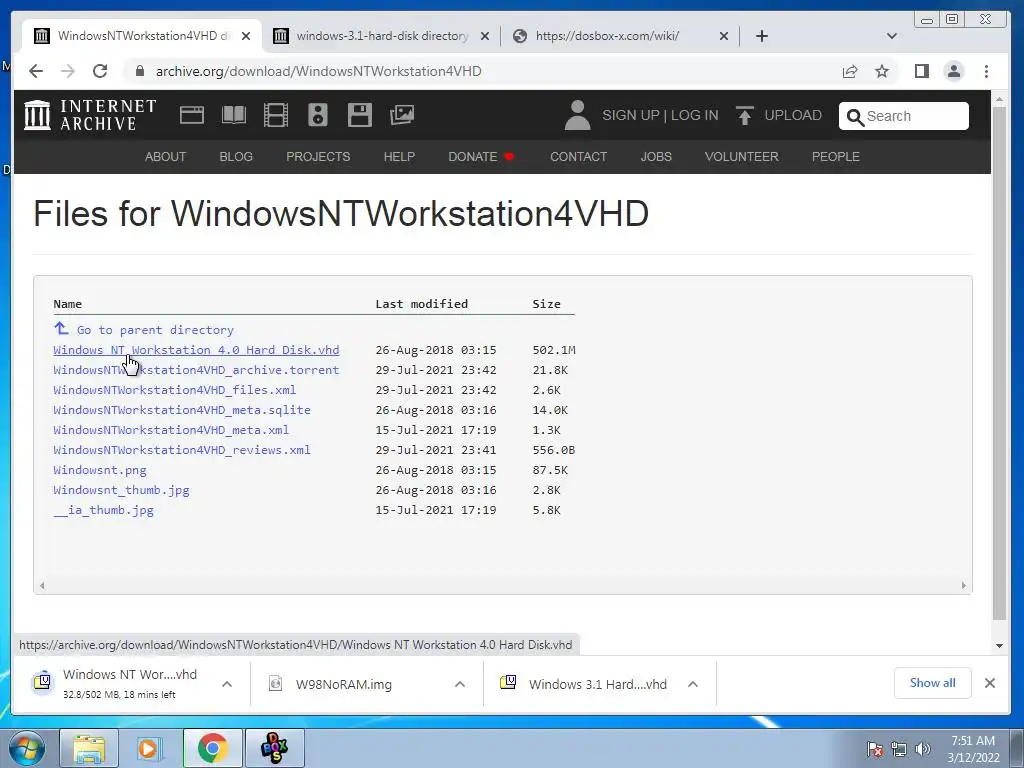Viewport: 1024px width, 768px height.
Task: Click the padlock site info icon
Action: point(139,71)
